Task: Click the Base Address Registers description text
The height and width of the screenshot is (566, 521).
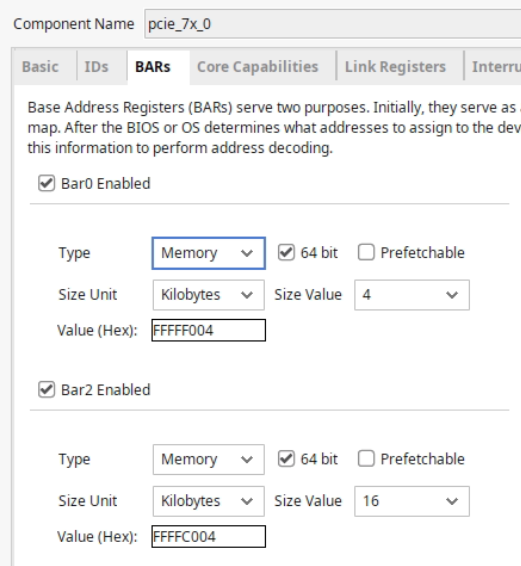Action: point(274,128)
